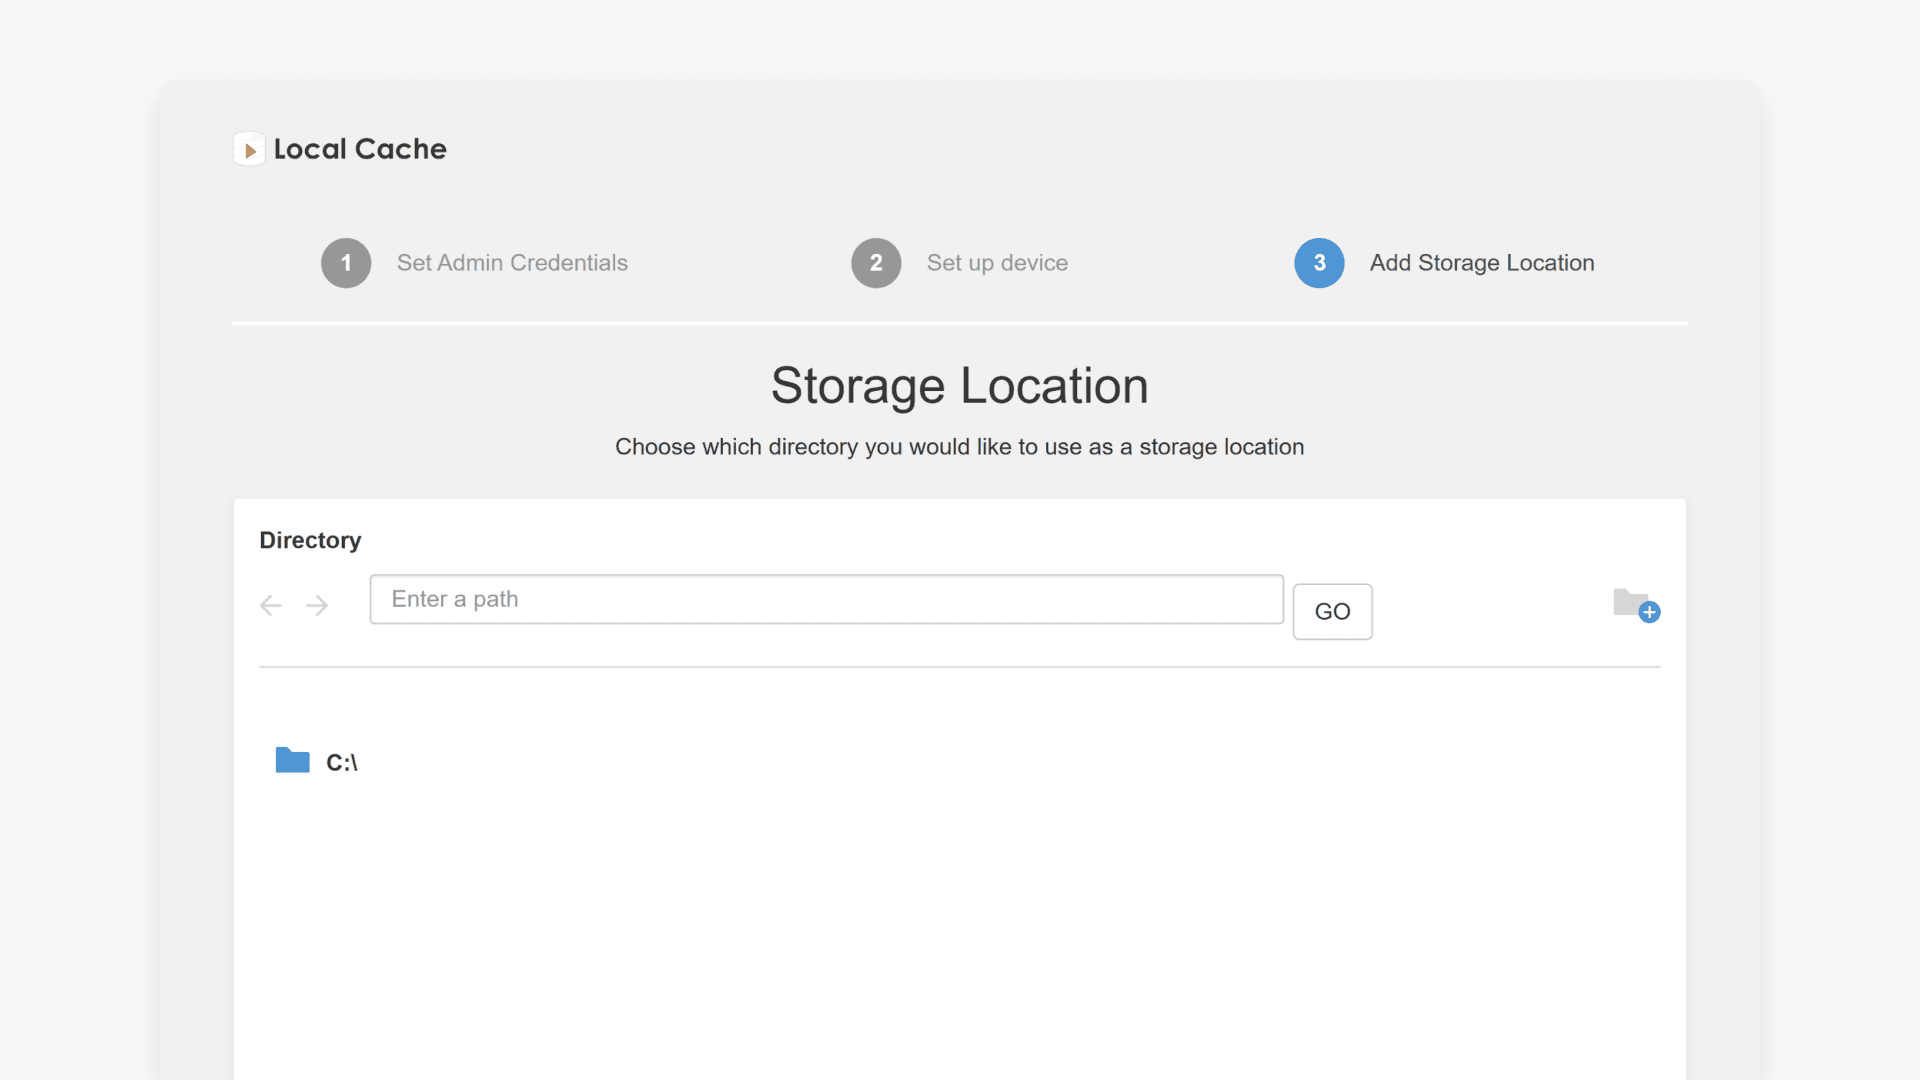Click the Local Cache database logo icon

click(249, 148)
